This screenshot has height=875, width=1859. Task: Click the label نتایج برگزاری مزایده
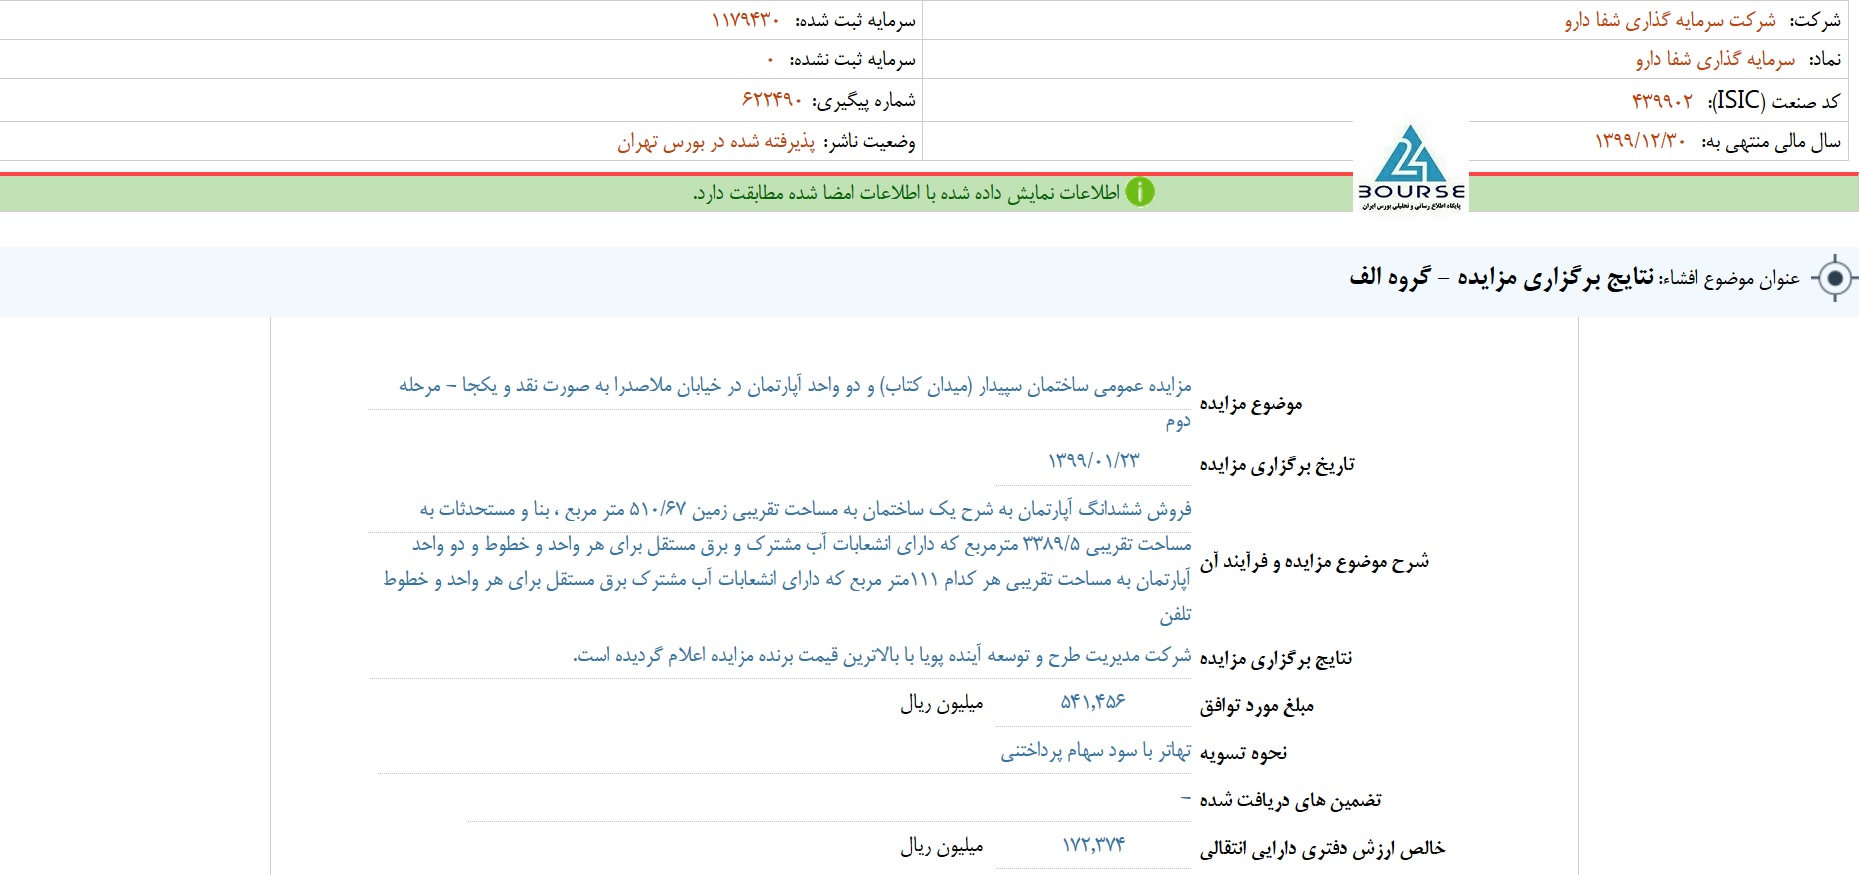(1276, 658)
